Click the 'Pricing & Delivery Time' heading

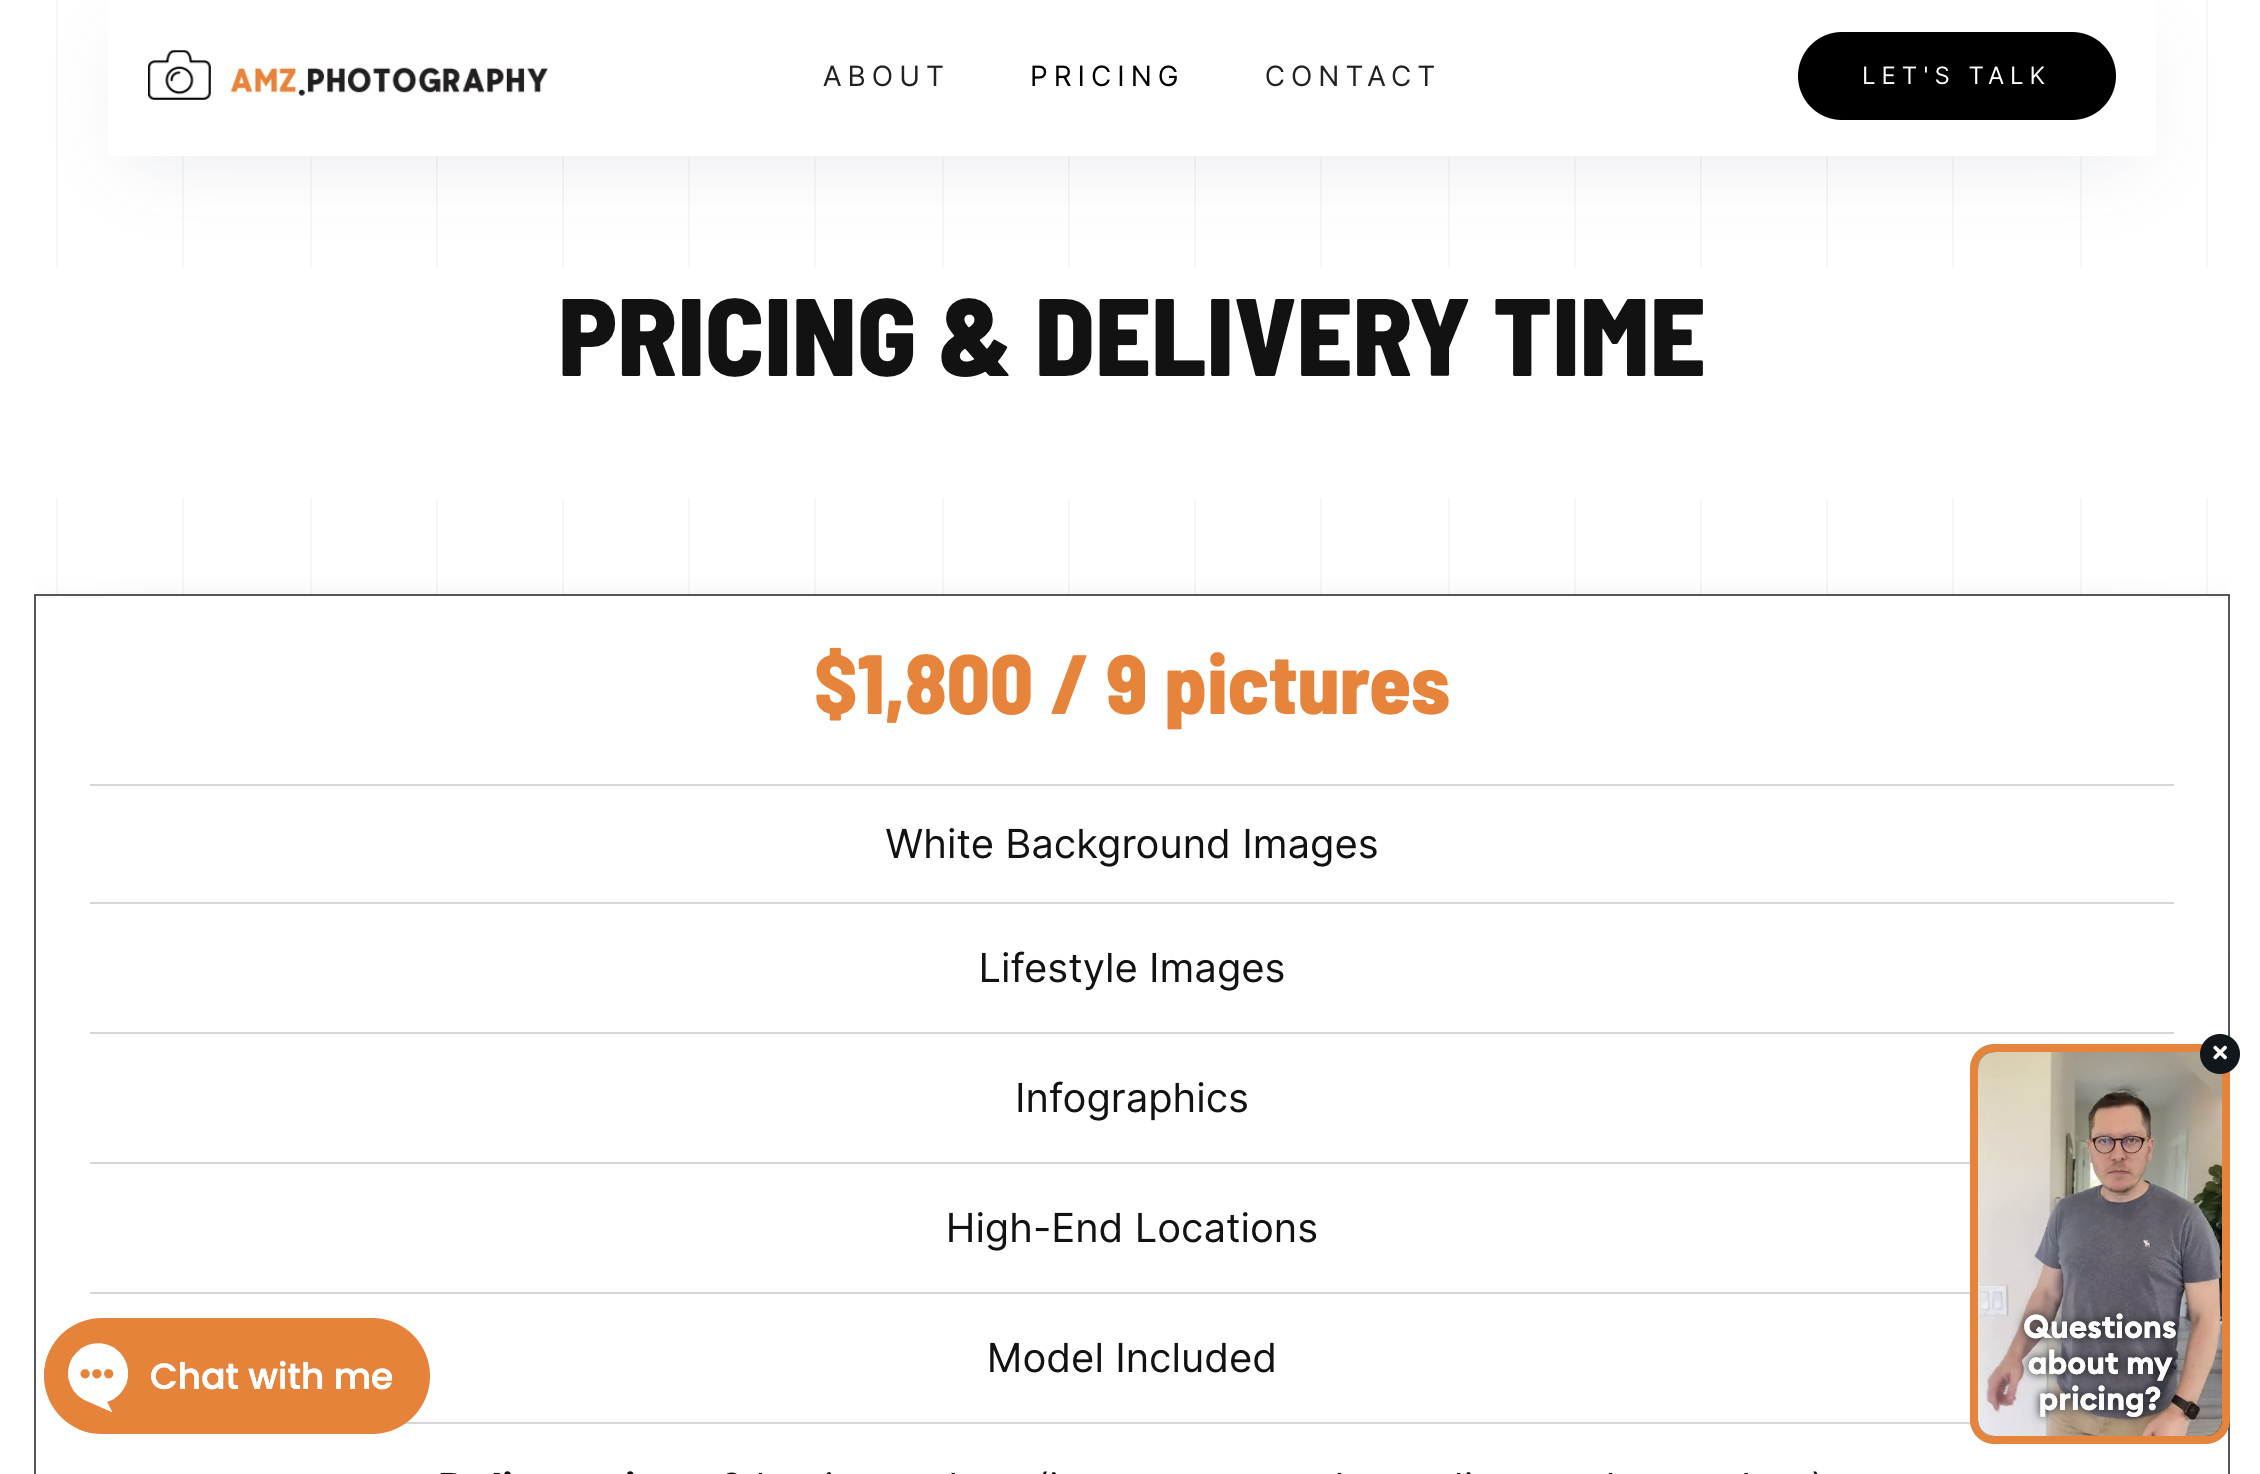(1131, 338)
